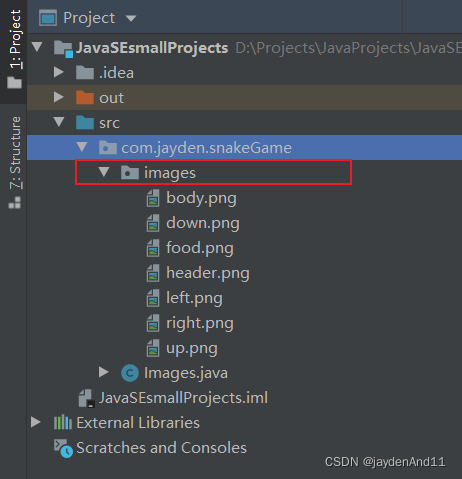462x479 pixels.
Task: Click the food.png image file icon
Action: point(153,248)
